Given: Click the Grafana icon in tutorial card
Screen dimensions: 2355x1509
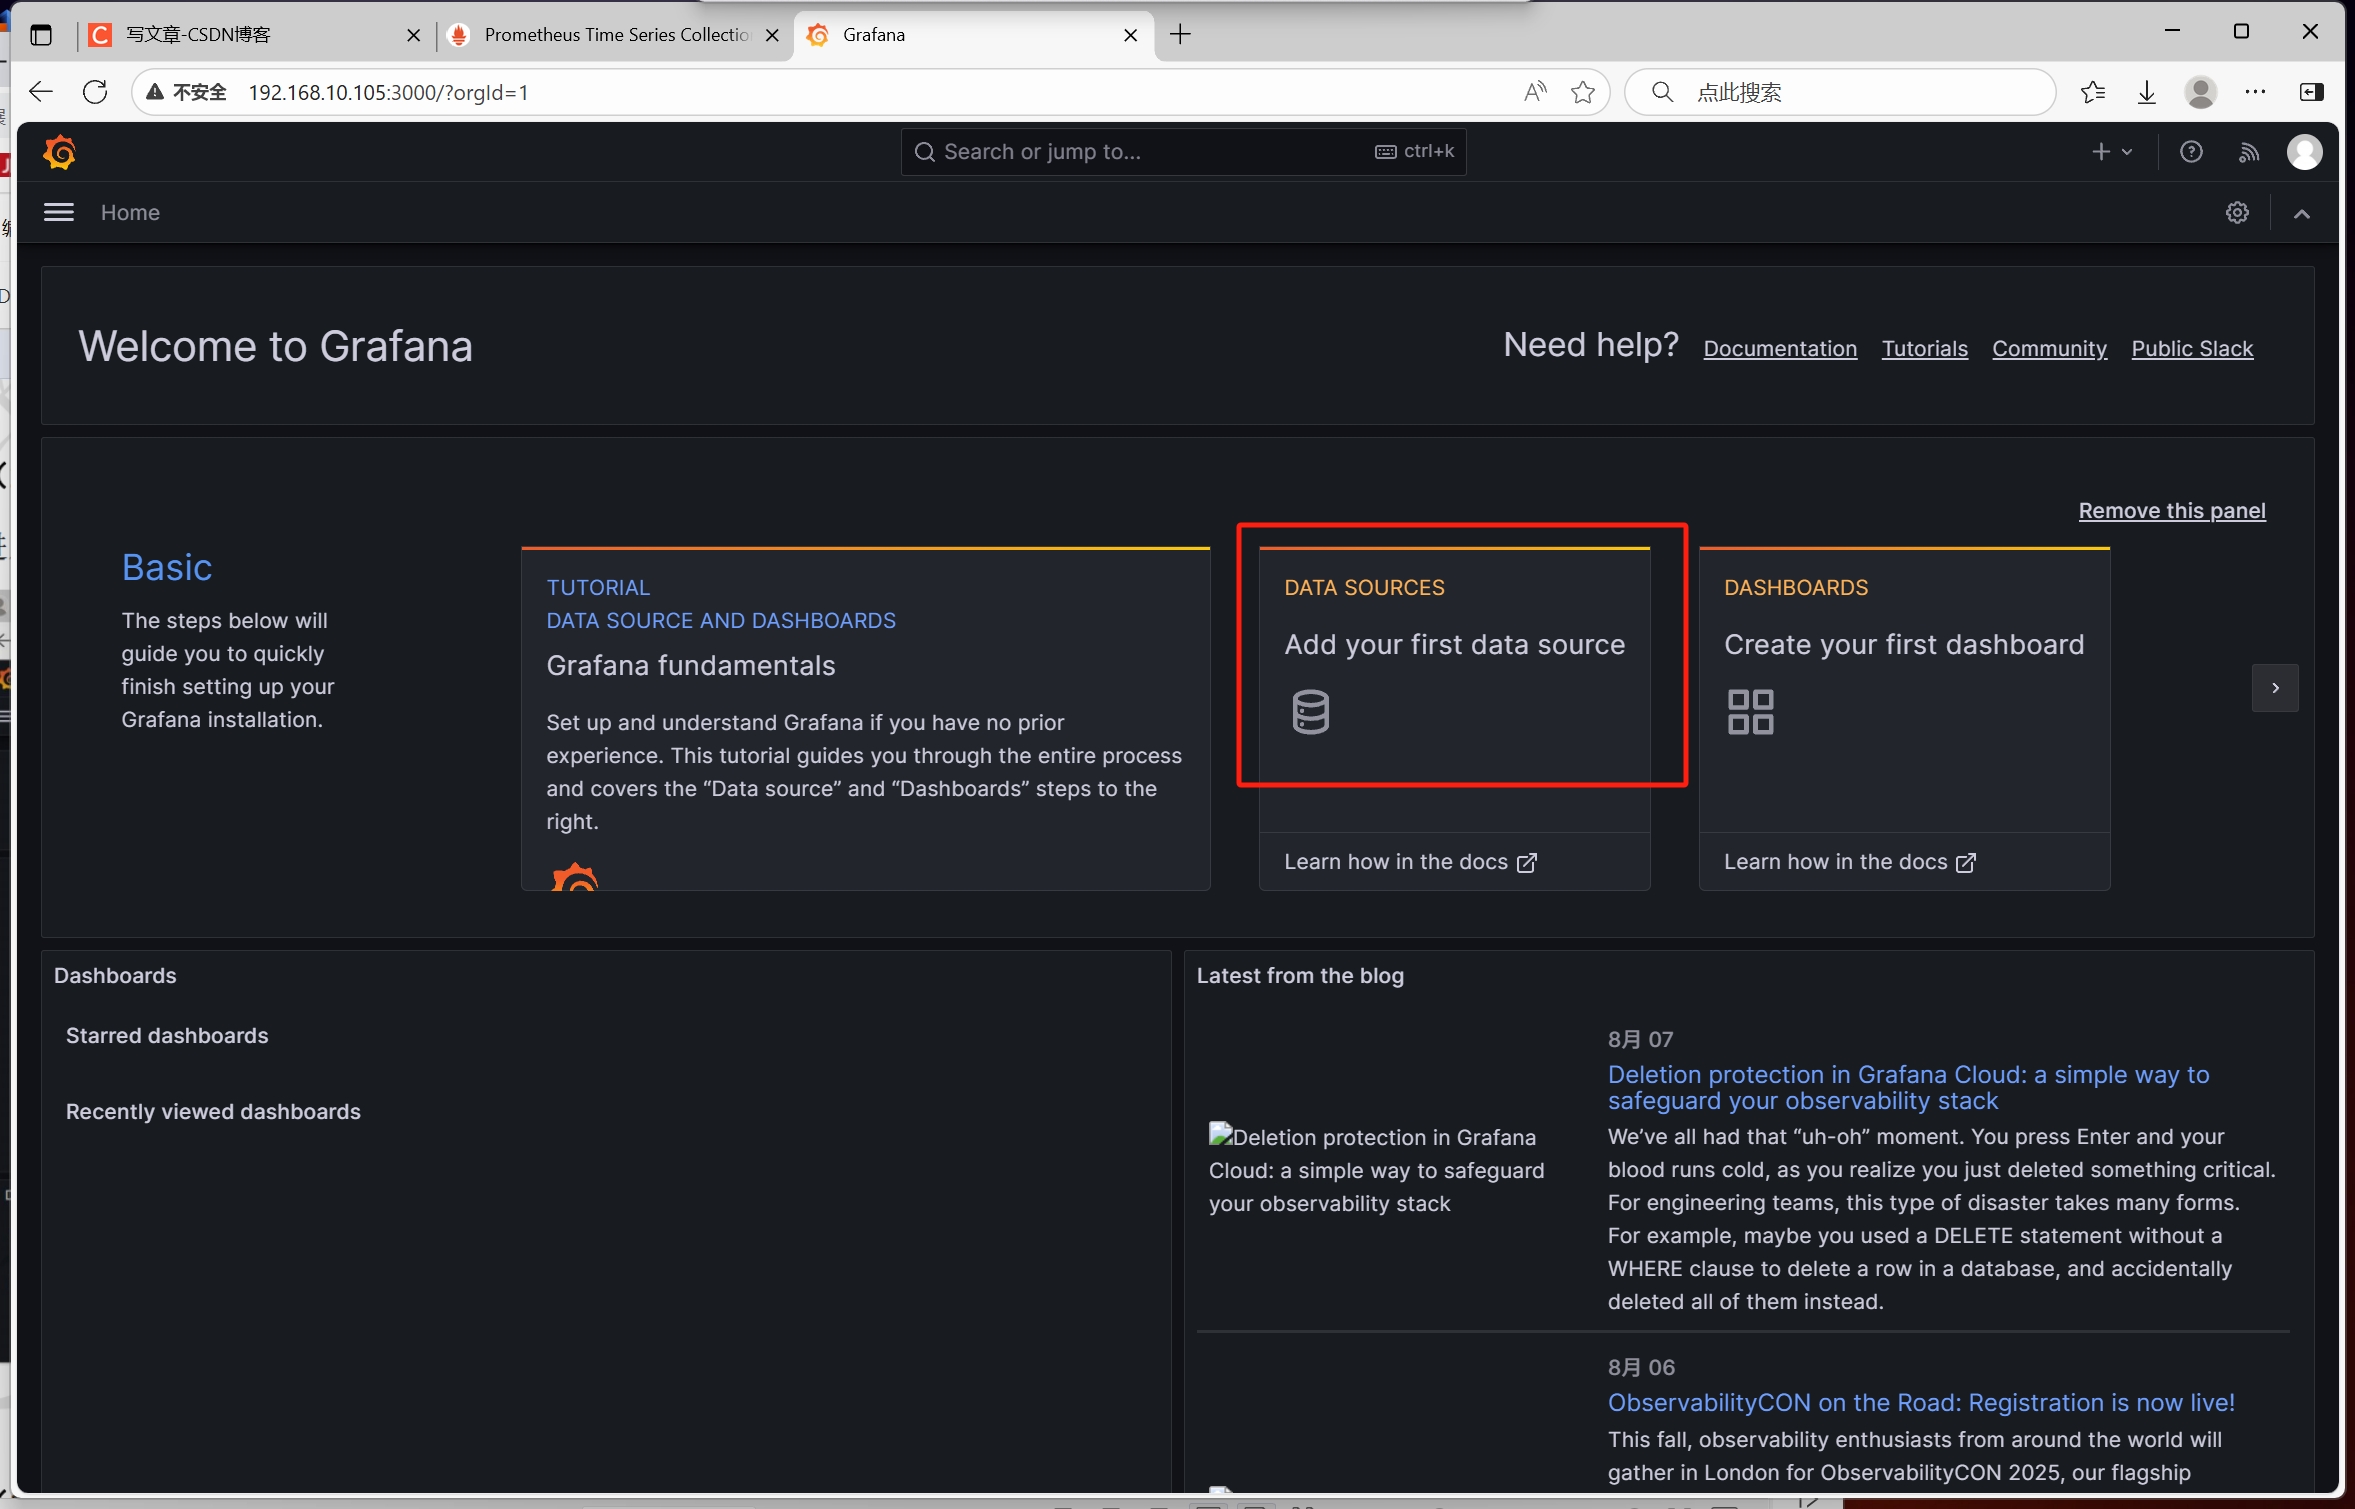Looking at the screenshot, I should (x=575, y=876).
